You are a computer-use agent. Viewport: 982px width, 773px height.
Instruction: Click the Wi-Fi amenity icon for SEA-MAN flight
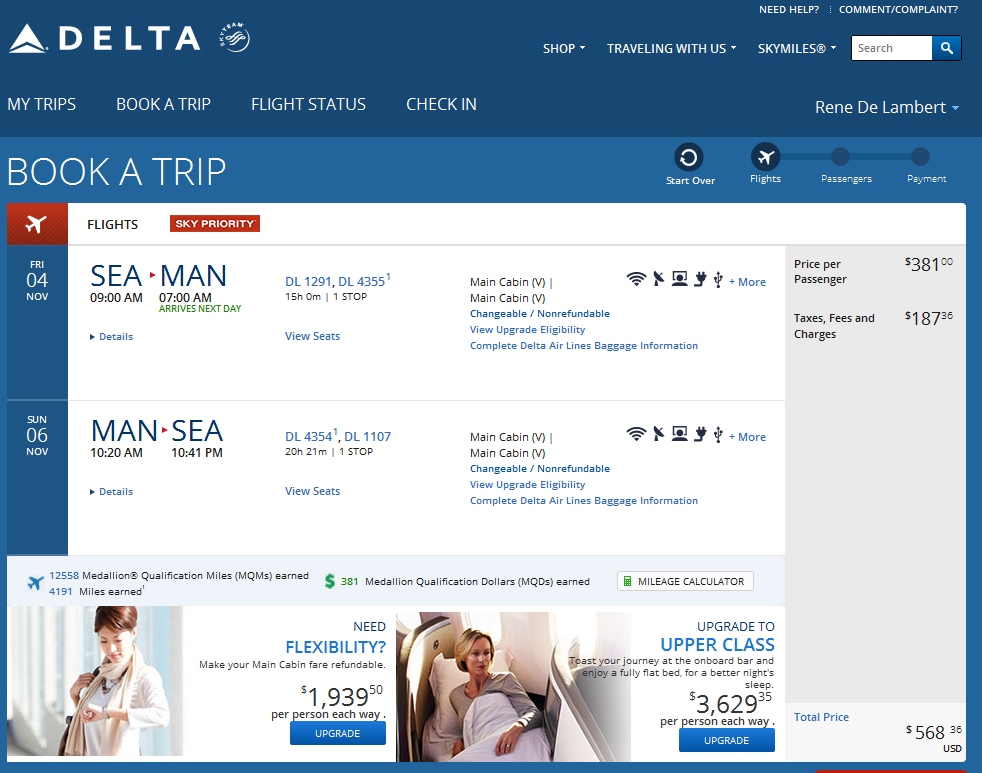[x=636, y=279]
